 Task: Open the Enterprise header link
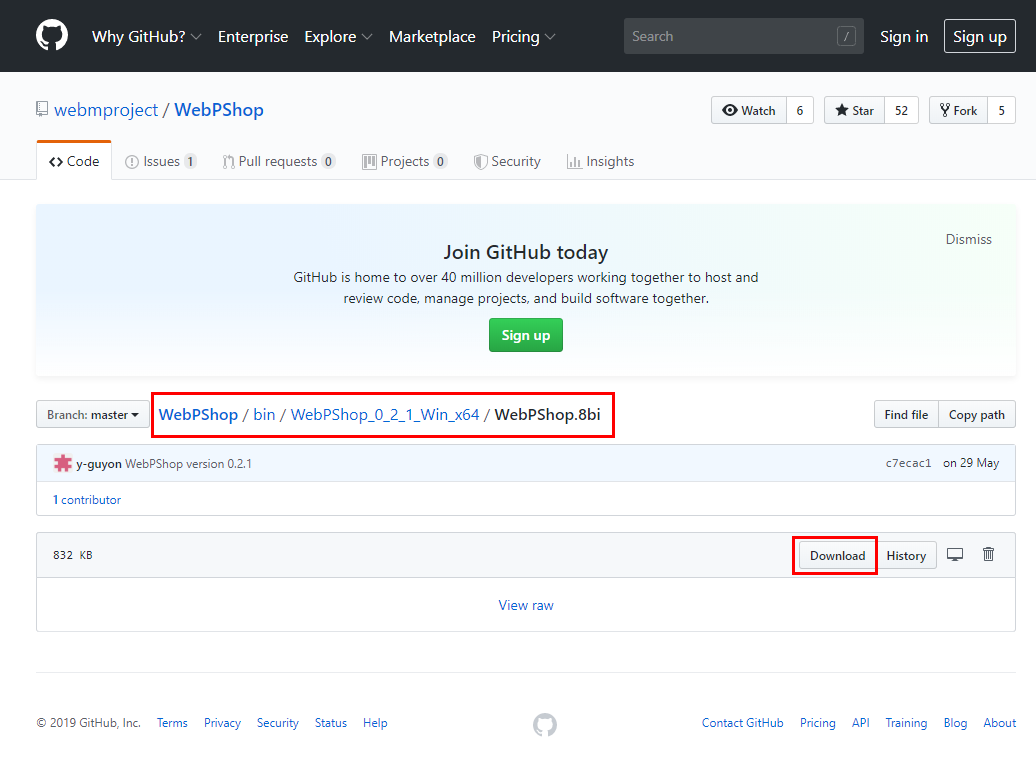[x=253, y=36]
